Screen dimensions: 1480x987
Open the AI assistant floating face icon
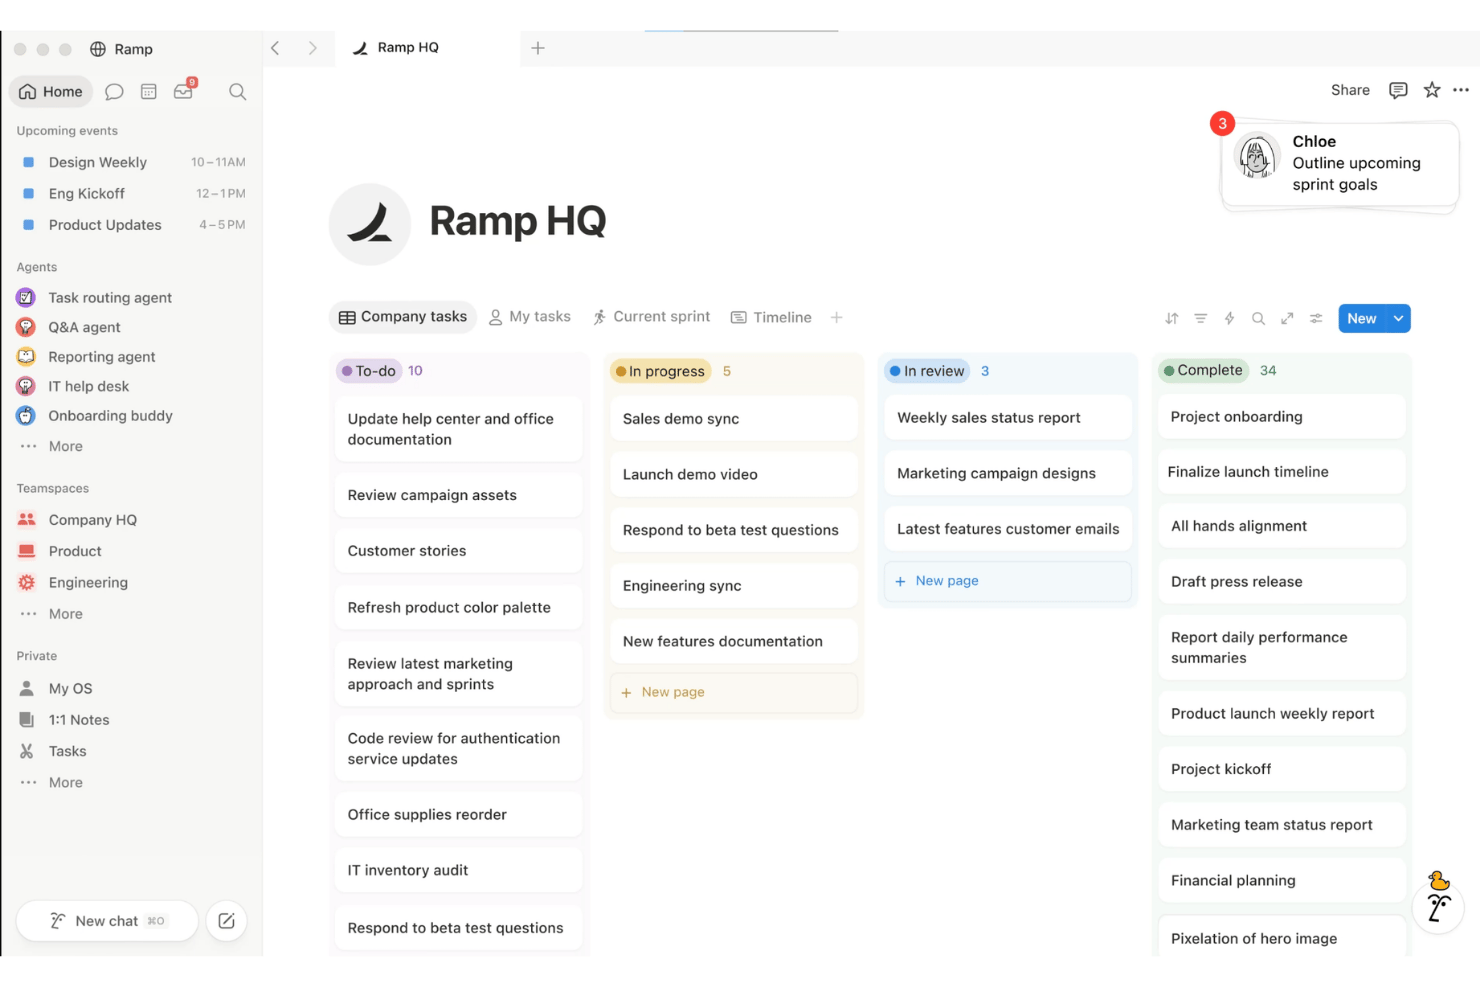1438,907
